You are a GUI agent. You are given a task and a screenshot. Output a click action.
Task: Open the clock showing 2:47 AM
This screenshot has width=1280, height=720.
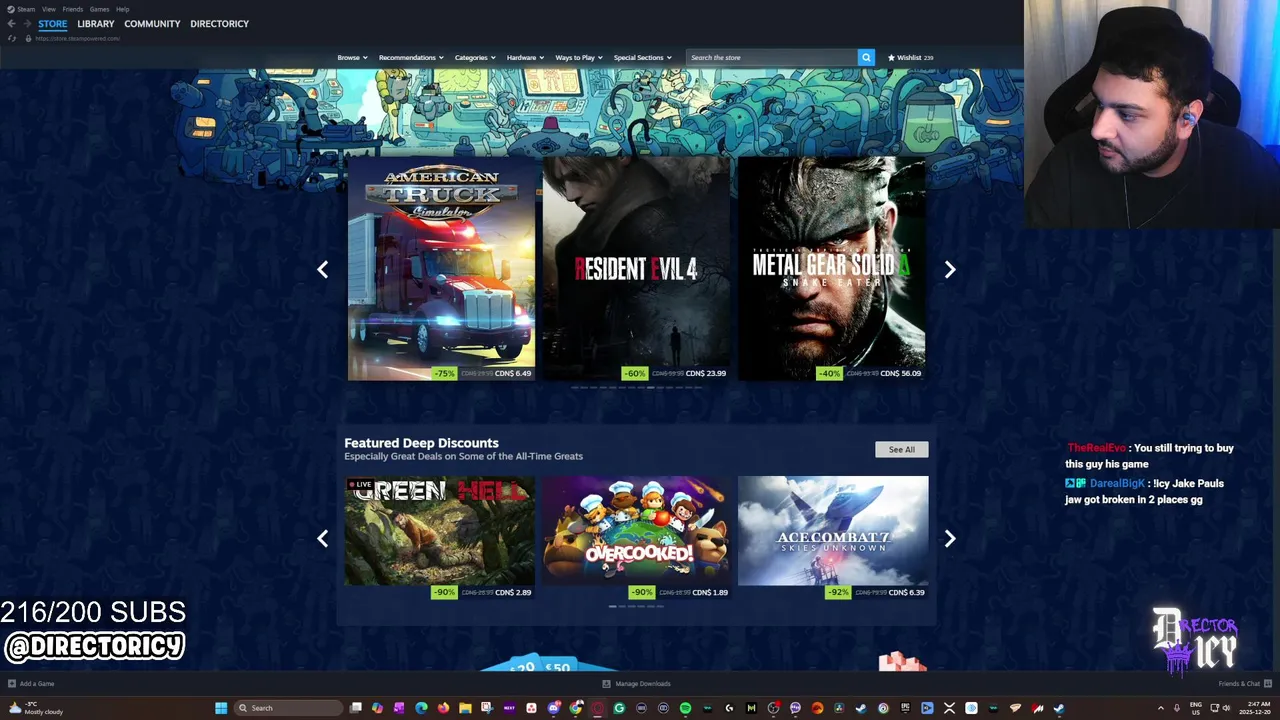click(x=1255, y=708)
